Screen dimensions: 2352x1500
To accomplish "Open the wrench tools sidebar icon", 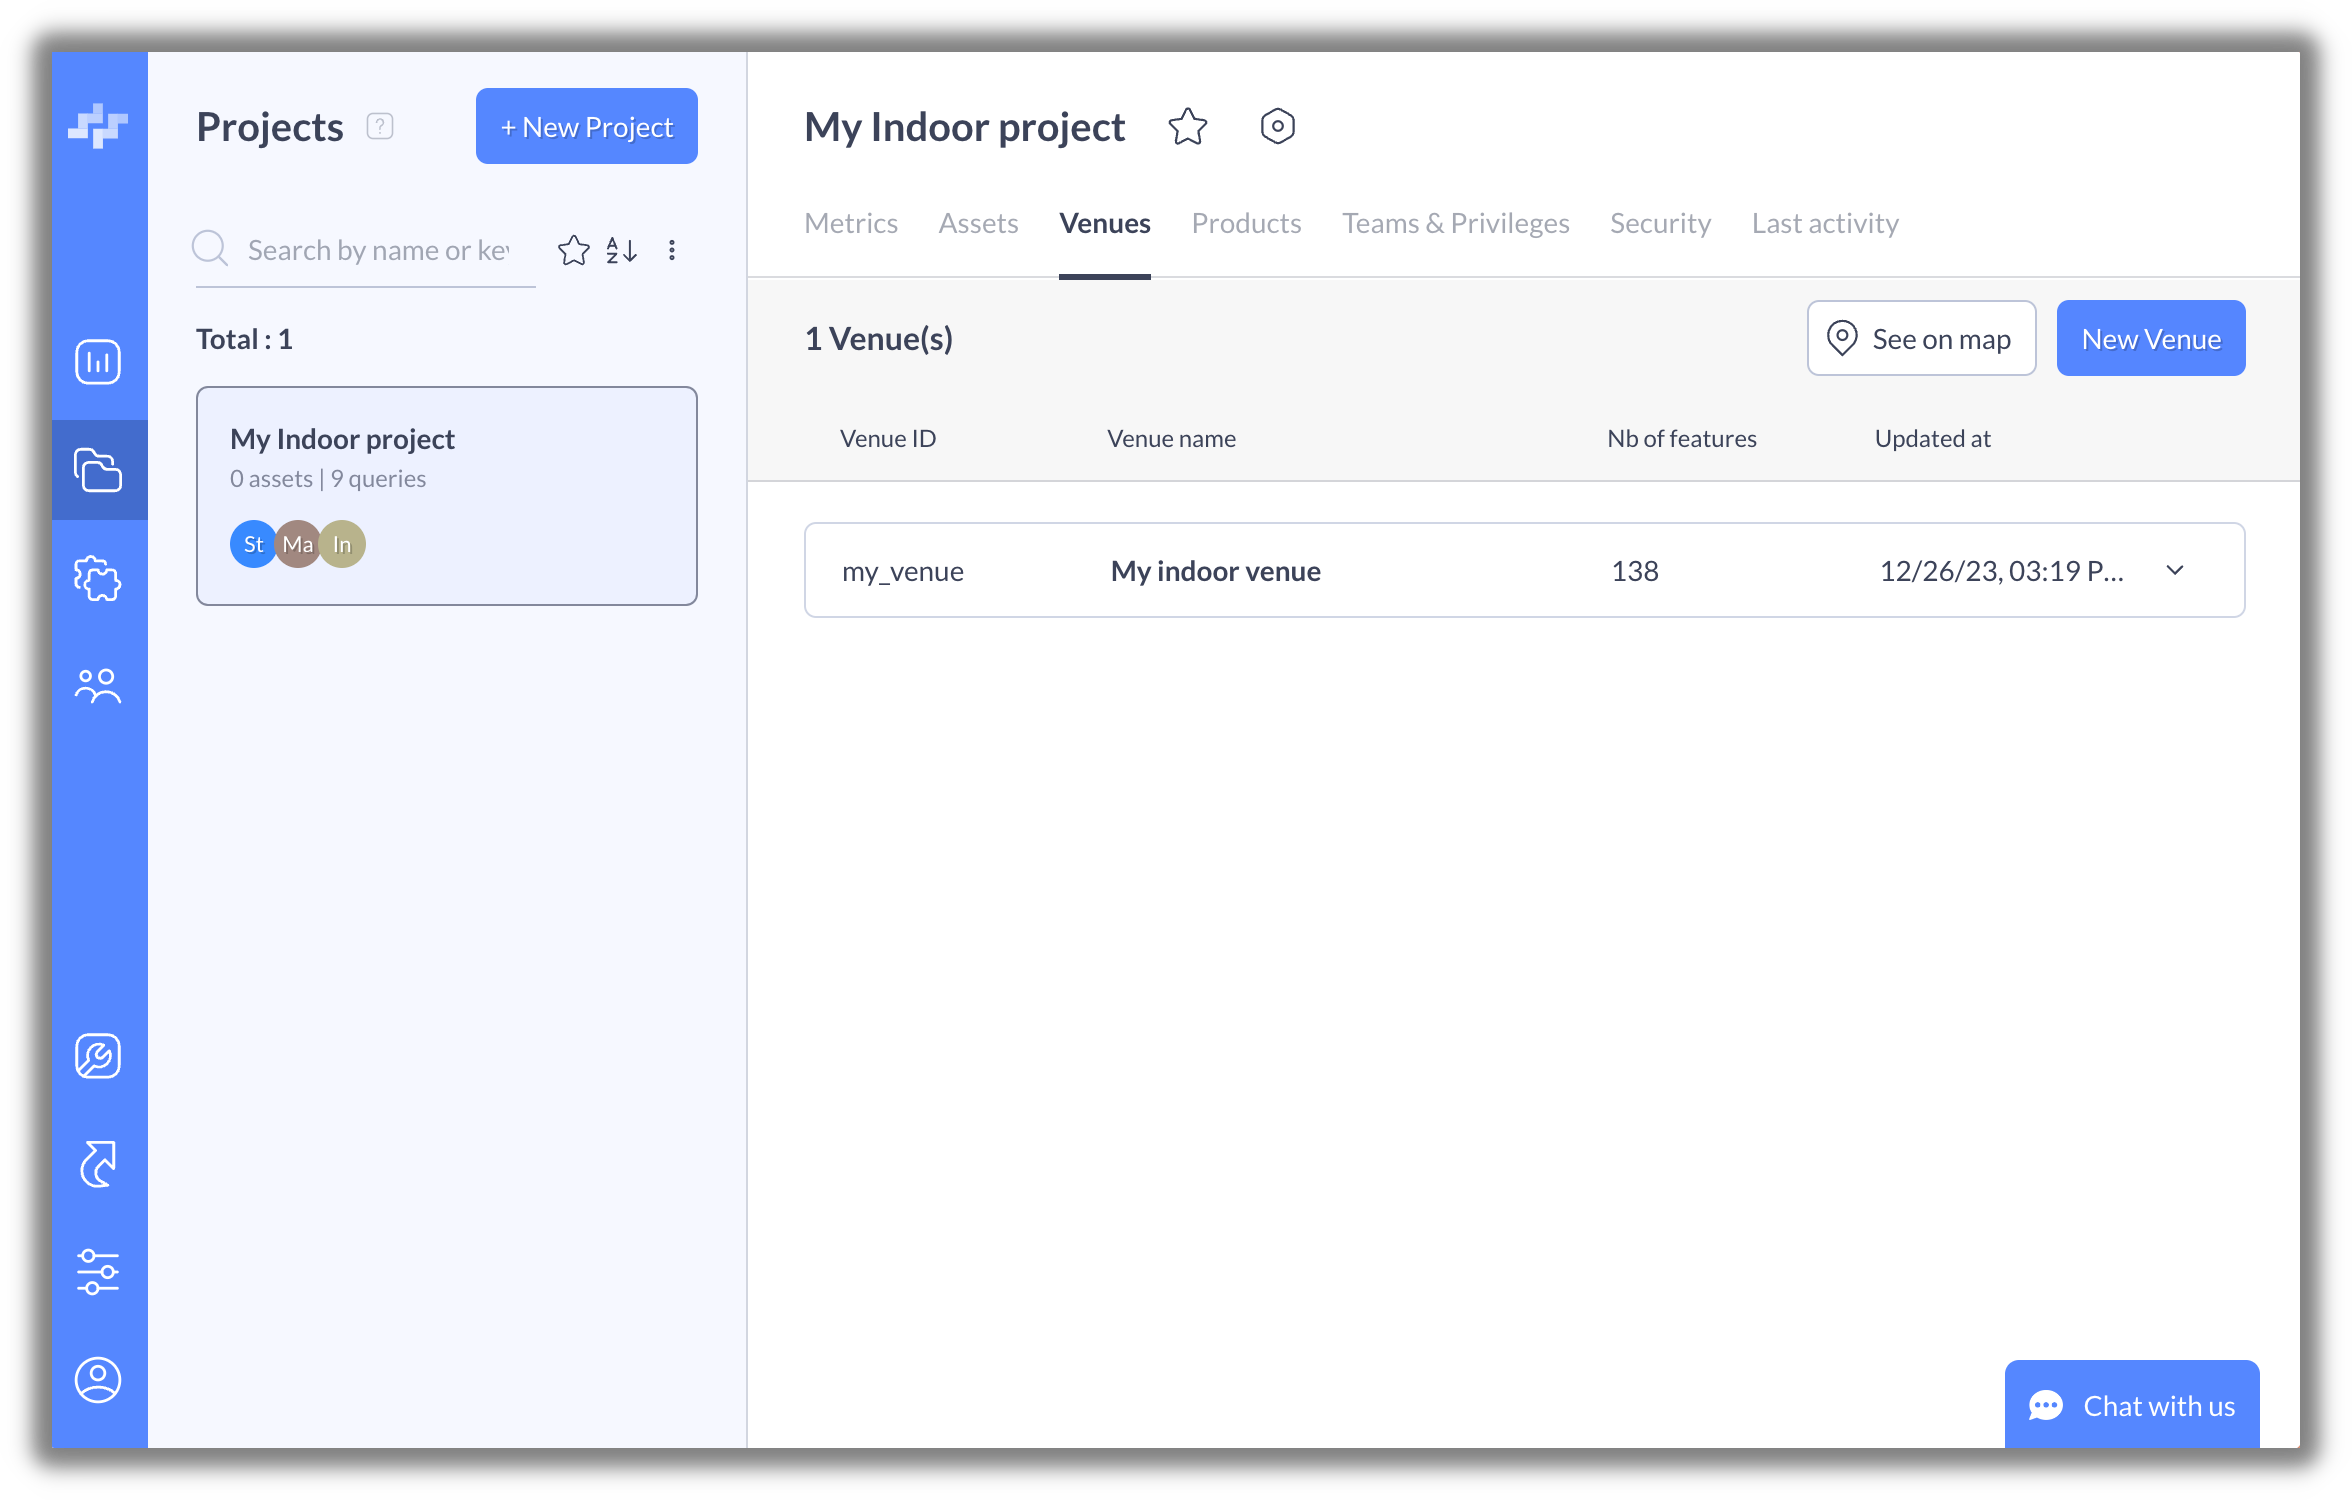I will [98, 1056].
